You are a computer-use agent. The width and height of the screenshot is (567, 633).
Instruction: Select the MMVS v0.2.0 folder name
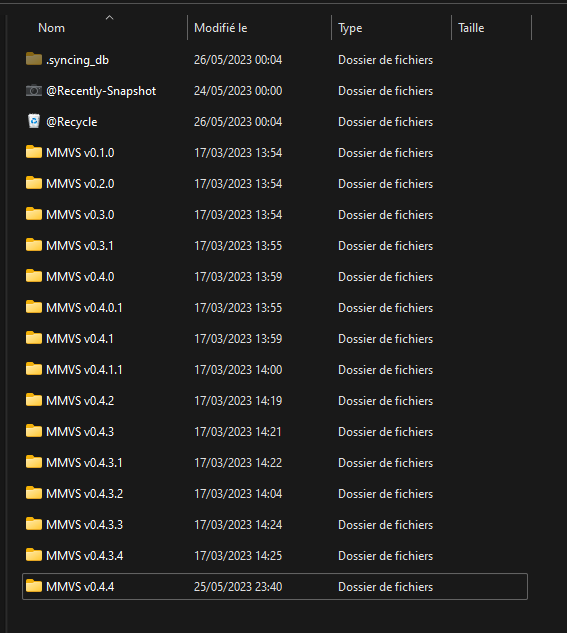pyautogui.click(x=80, y=184)
